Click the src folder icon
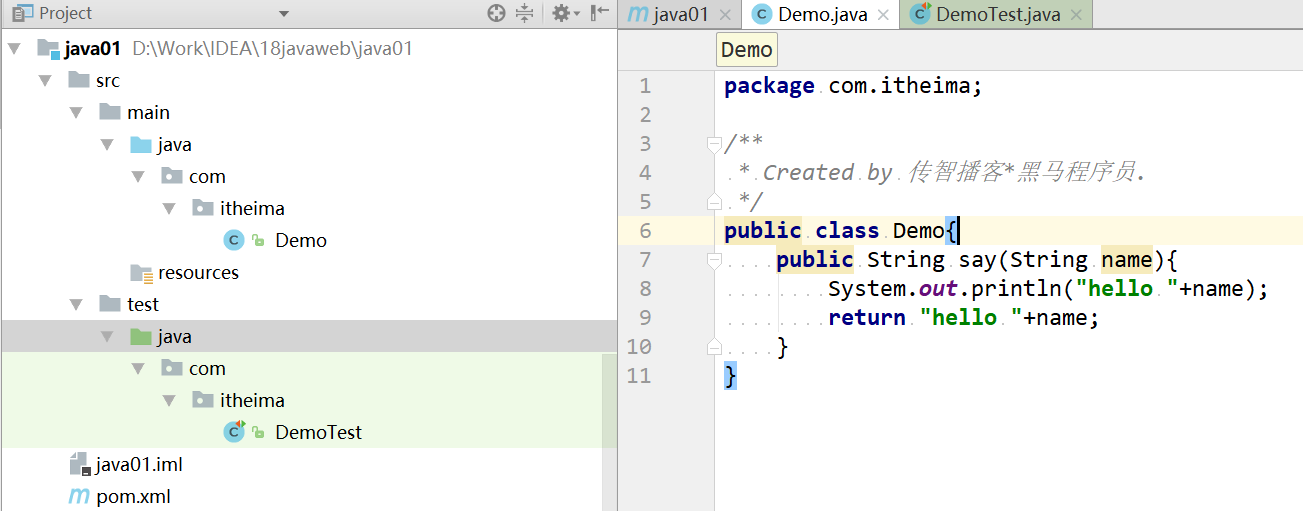Screen dimensions: 1303x511 (x=79, y=80)
